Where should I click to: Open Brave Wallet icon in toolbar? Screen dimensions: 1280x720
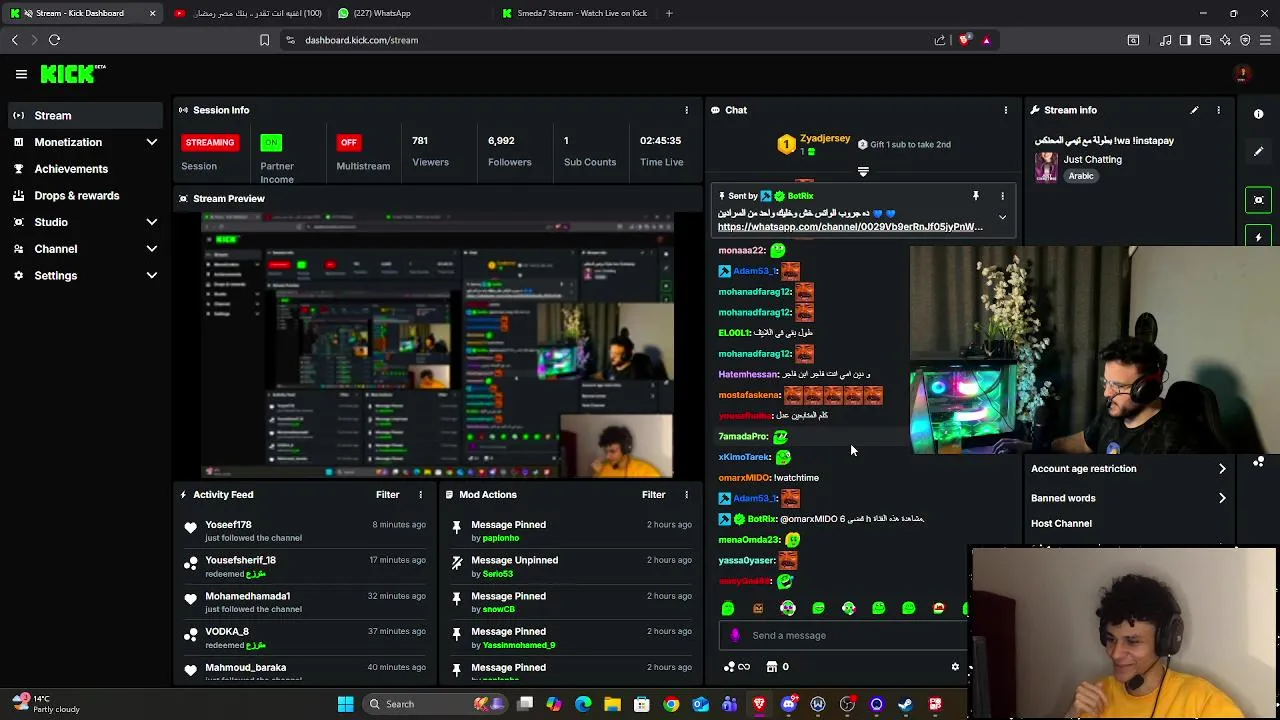point(1205,40)
